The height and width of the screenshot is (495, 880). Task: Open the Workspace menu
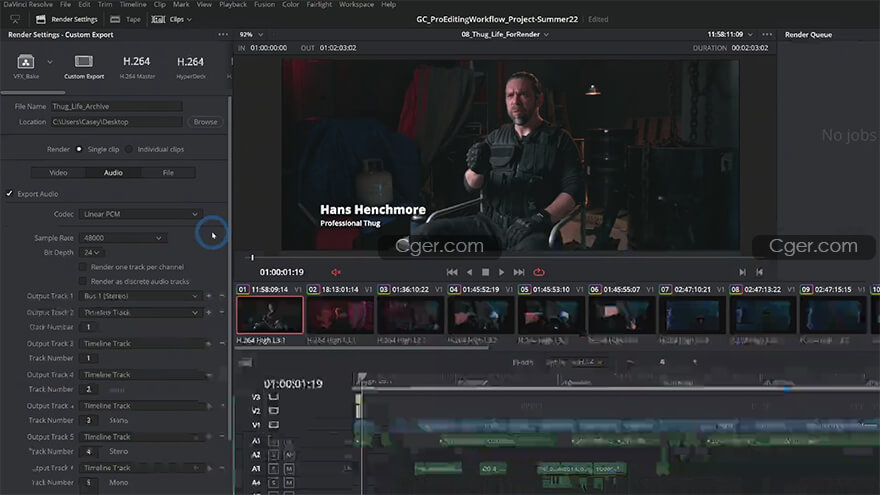click(356, 4)
